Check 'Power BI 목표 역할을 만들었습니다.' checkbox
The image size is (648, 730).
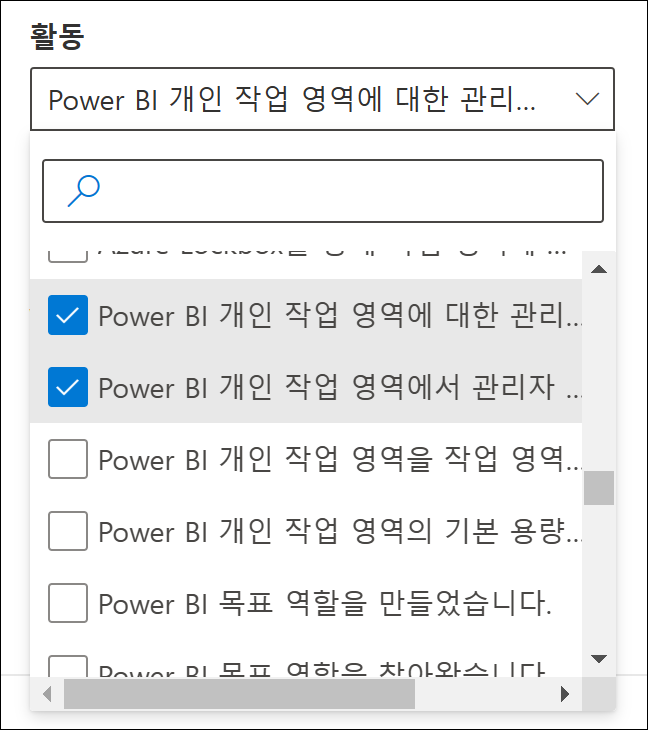click(x=68, y=603)
